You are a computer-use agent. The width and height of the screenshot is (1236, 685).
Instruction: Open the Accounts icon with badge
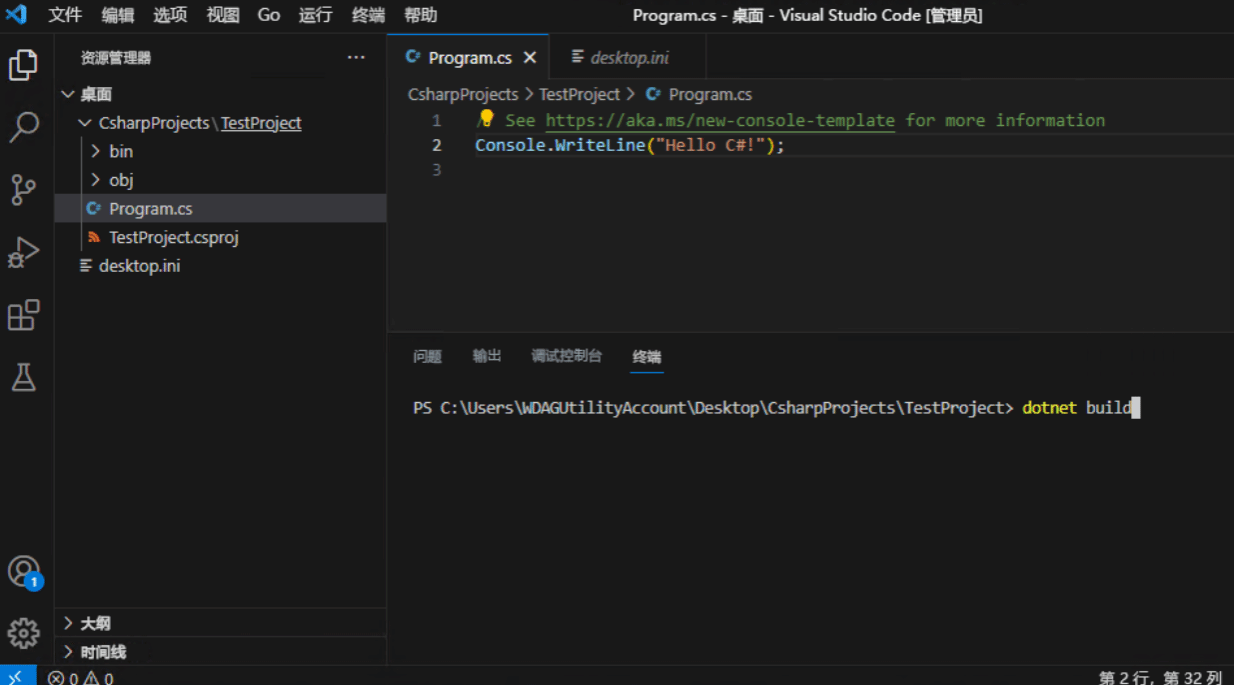point(24,572)
